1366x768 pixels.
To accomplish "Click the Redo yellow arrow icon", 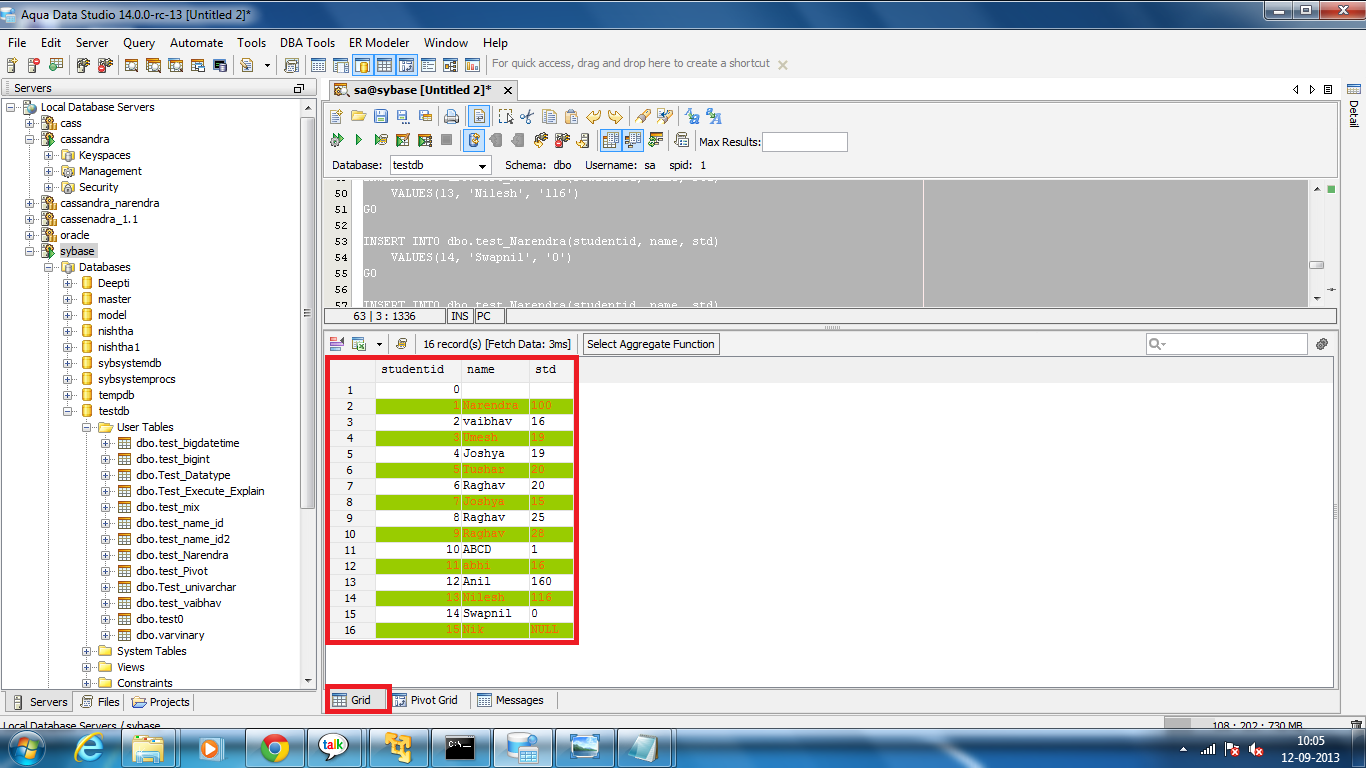I will [615, 116].
